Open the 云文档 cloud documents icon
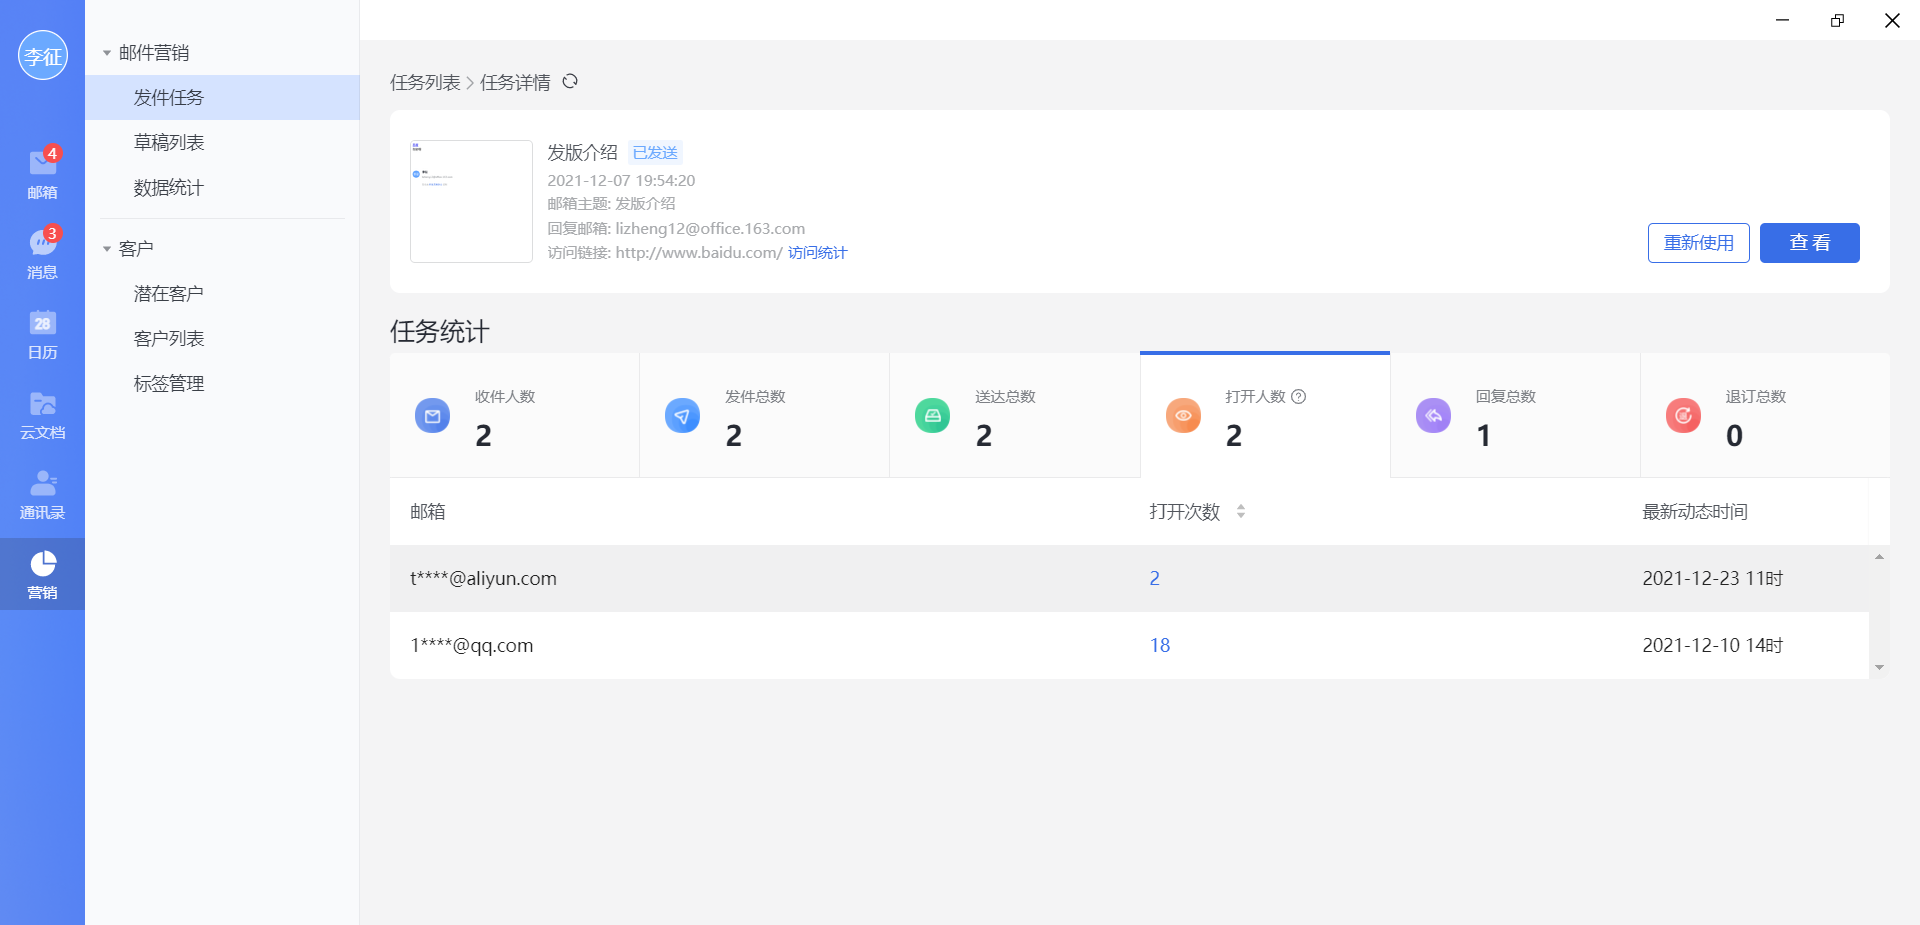The image size is (1920, 925). 42,413
